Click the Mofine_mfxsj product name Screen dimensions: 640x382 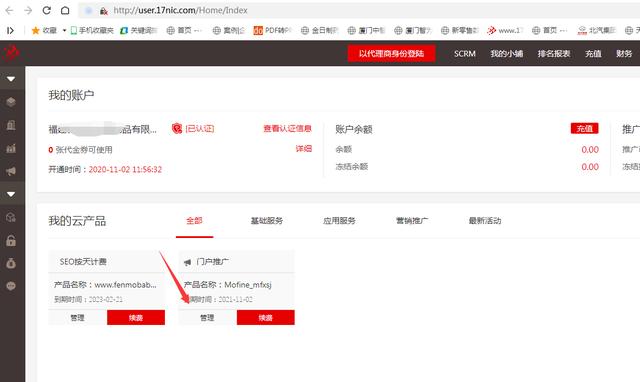248,285
